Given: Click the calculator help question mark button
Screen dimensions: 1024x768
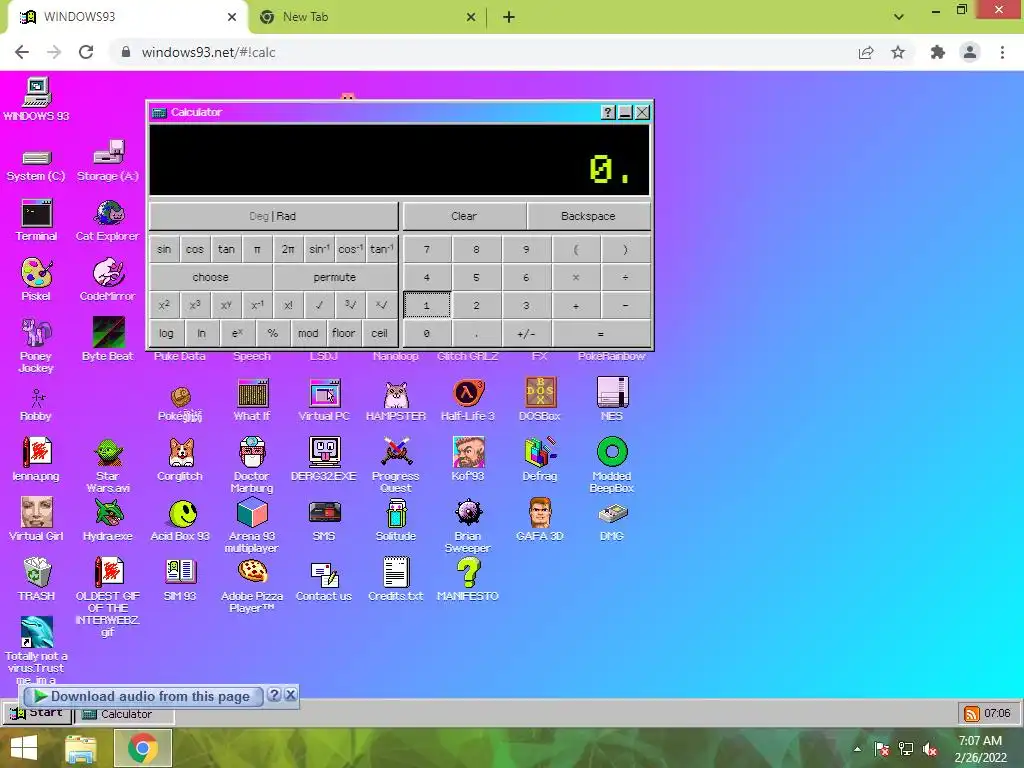Looking at the screenshot, I should [608, 112].
